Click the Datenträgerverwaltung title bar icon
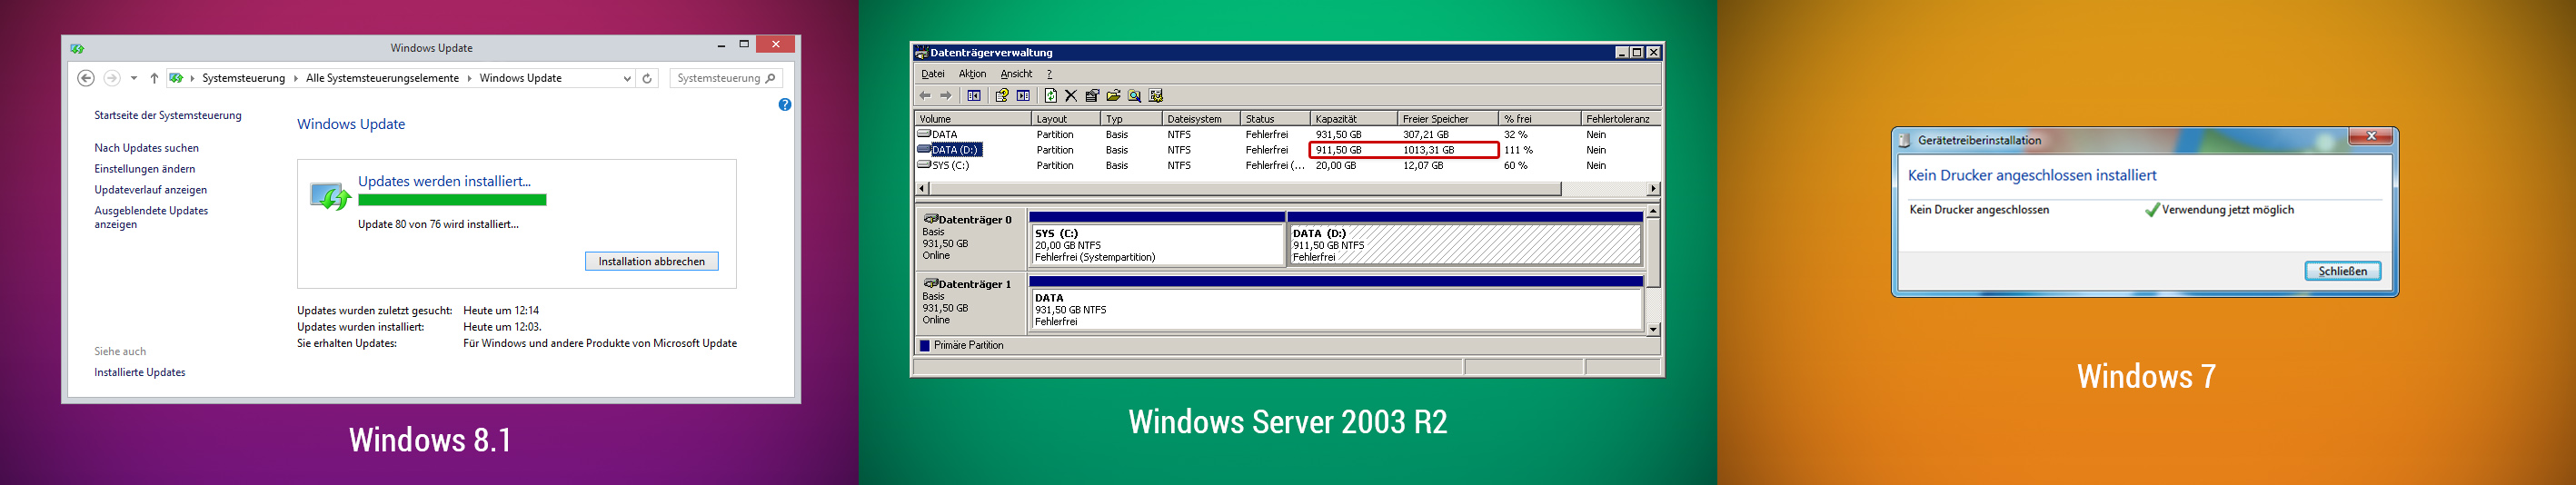The image size is (2576, 485). 921,52
